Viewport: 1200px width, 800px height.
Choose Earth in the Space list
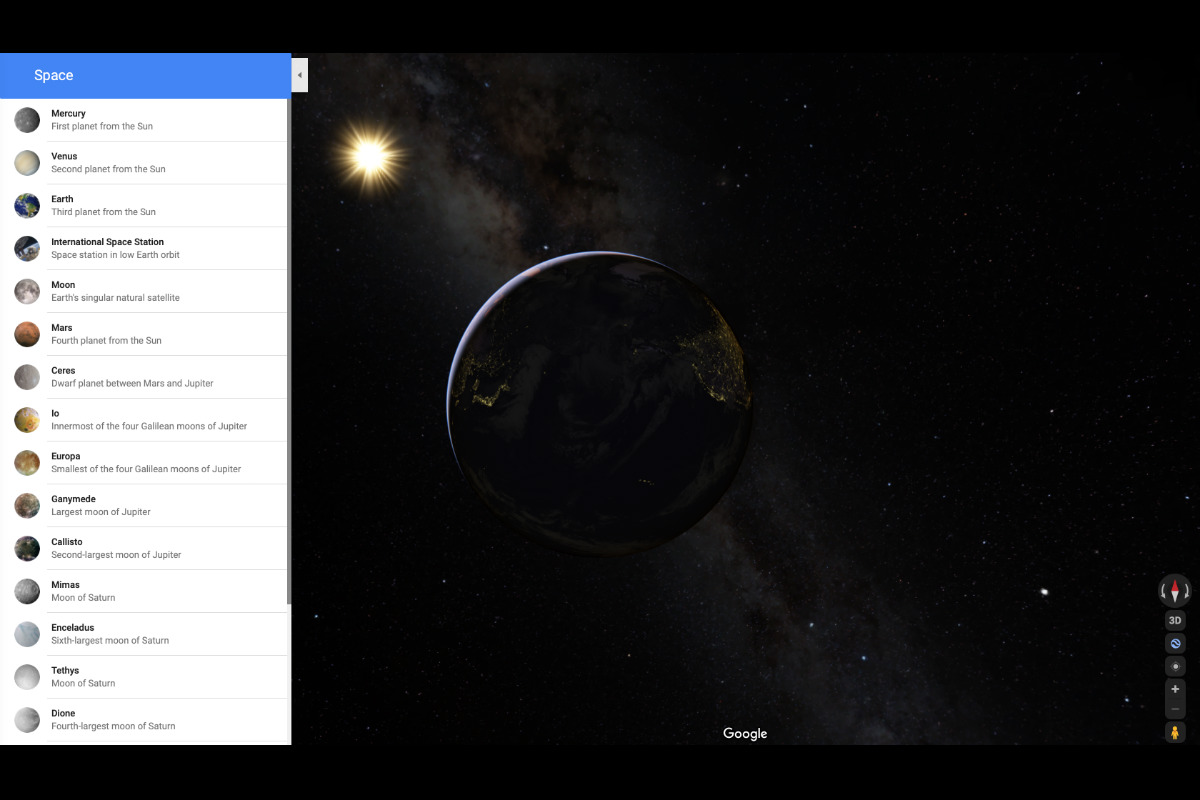coord(62,199)
